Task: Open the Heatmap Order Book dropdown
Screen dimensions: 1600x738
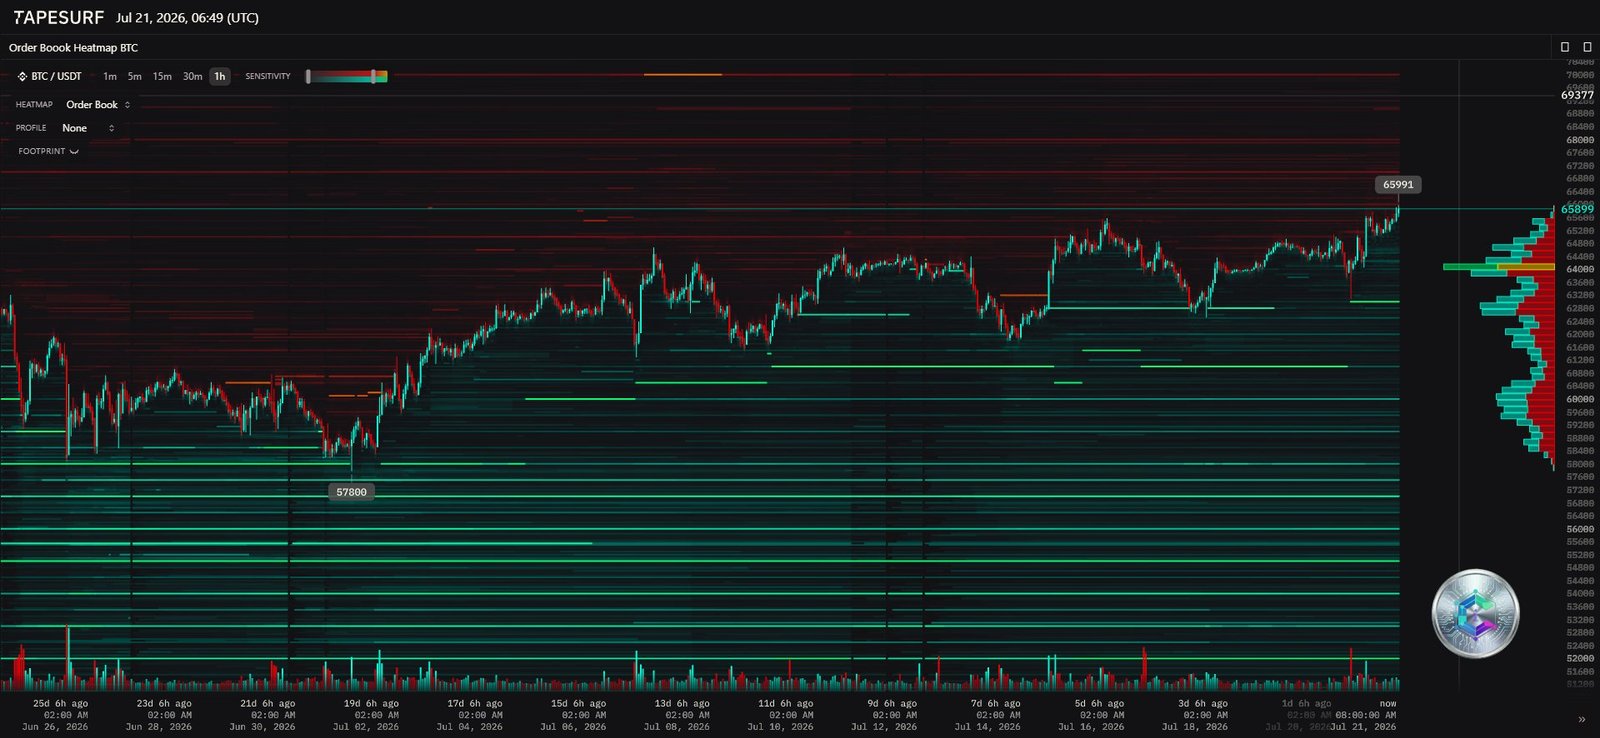Action: pyautogui.click(x=98, y=104)
